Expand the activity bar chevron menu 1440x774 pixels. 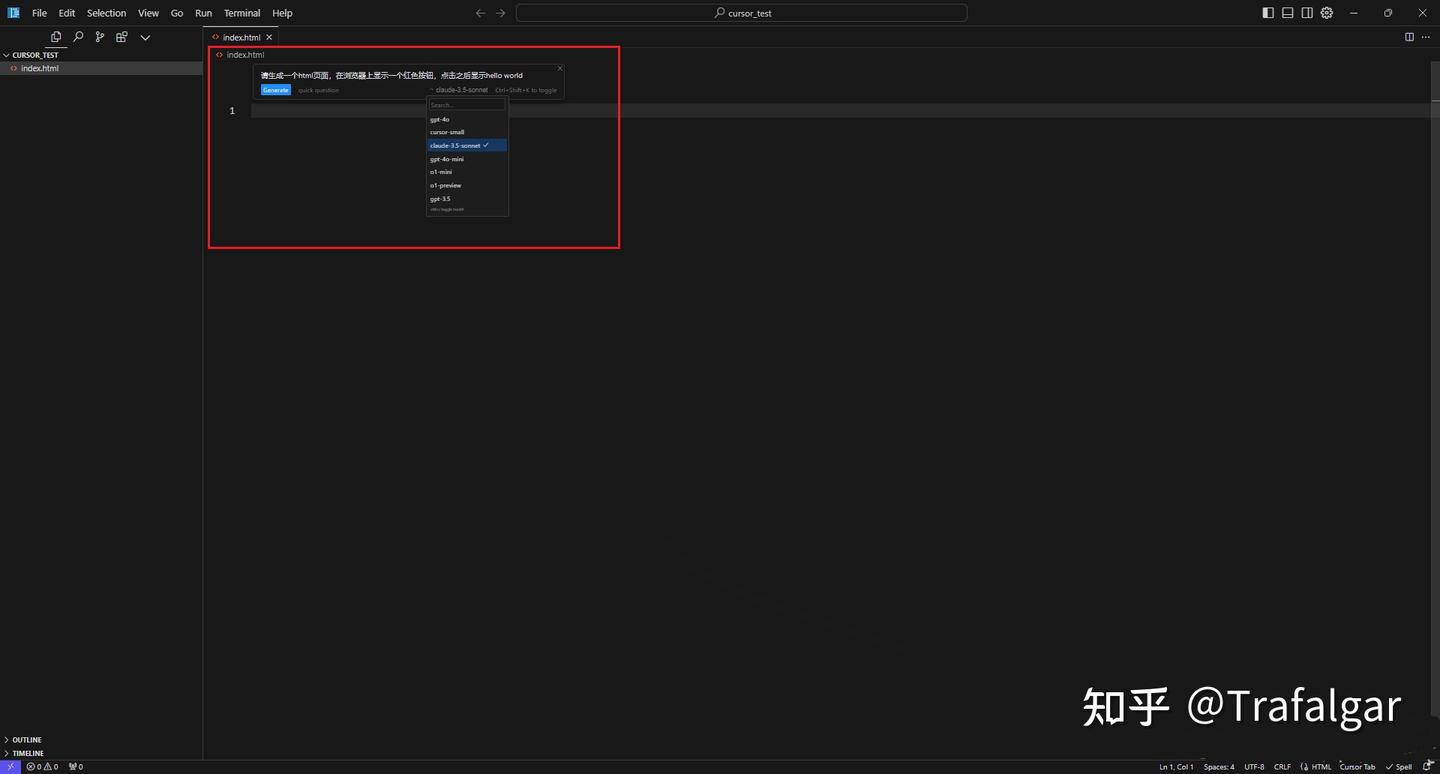coord(145,37)
